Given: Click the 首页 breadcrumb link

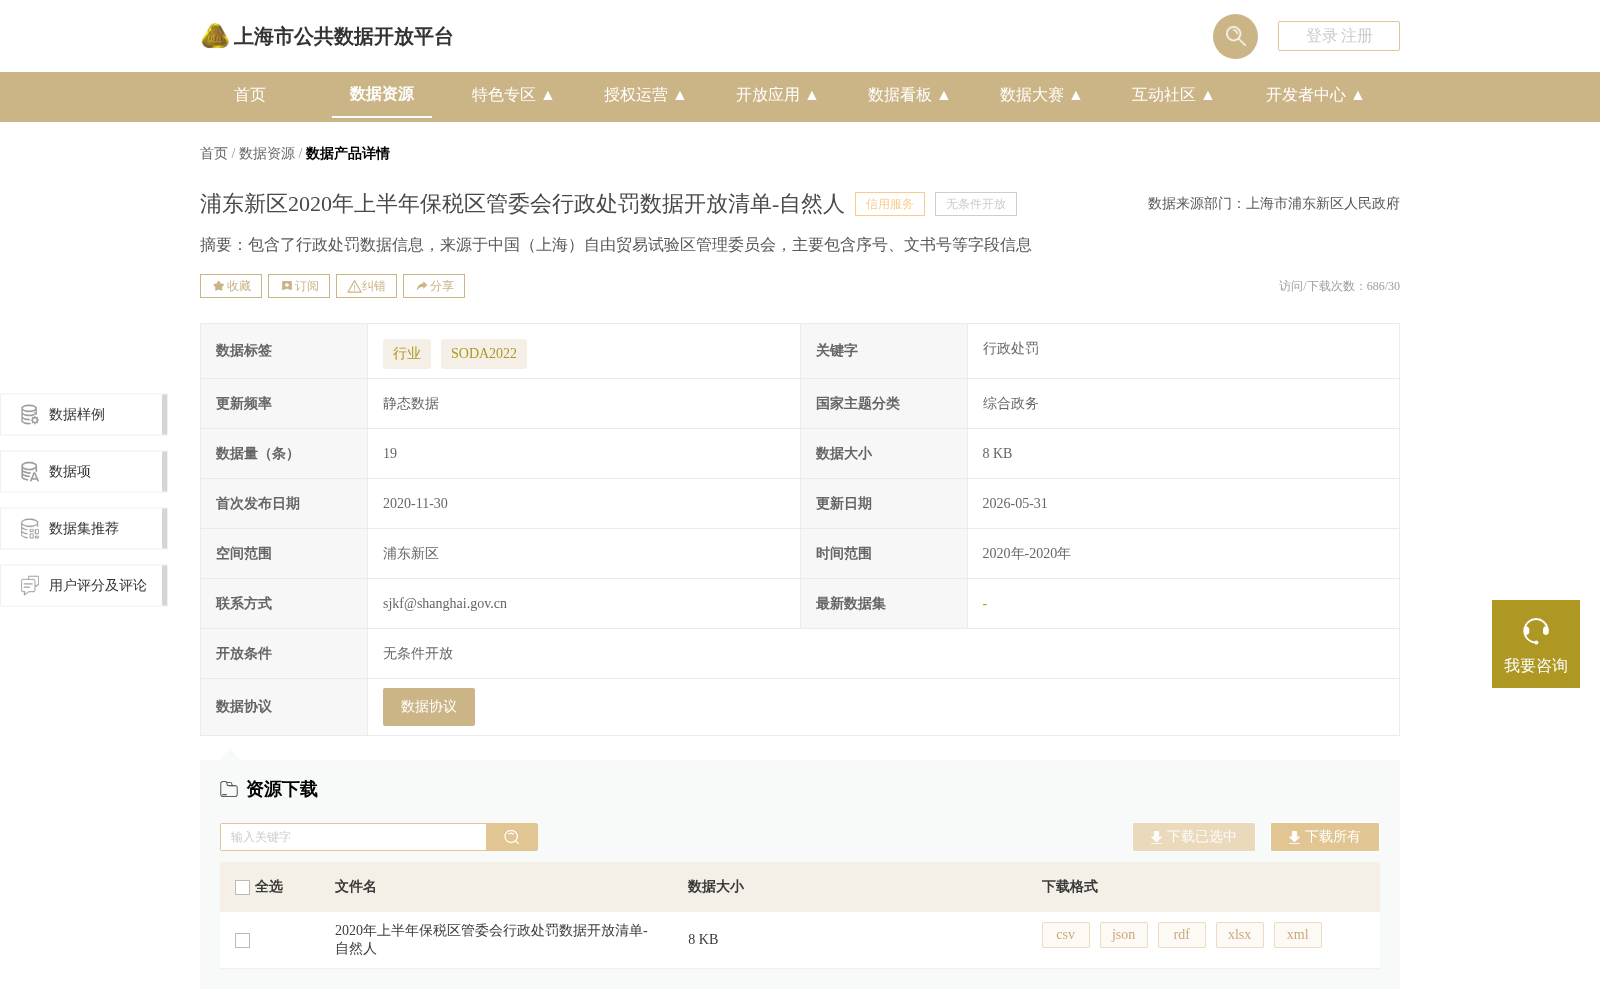Looking at the screenshot, I should pyautogui.click(x=214, y=153).
